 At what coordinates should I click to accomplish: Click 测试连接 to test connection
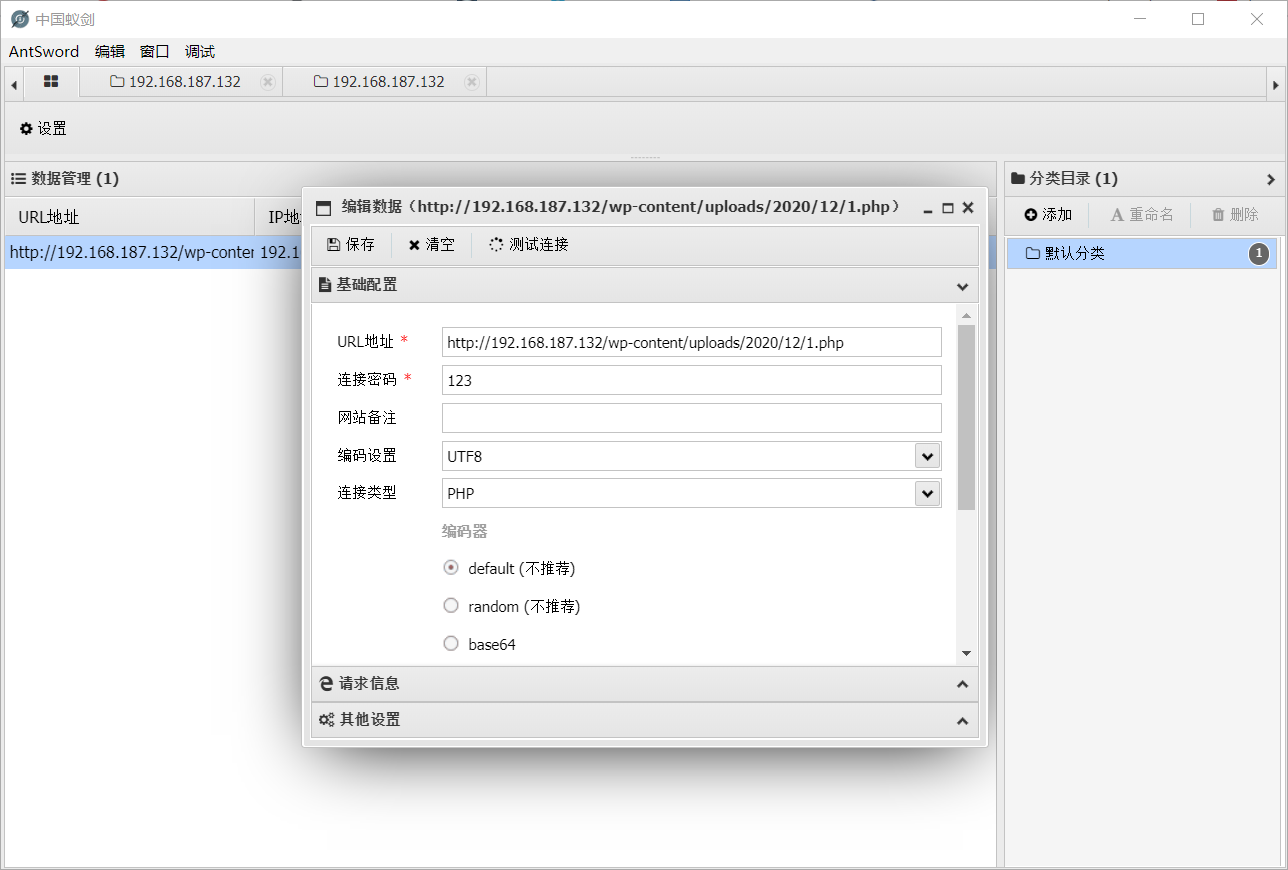click(x=529, y=245)
